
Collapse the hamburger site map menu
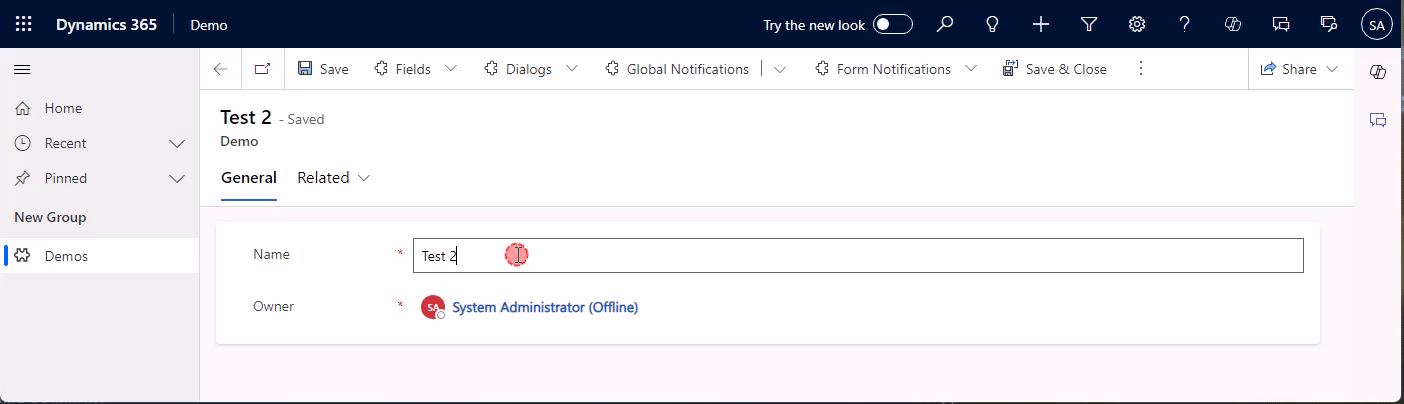click(x=22, y=69)
